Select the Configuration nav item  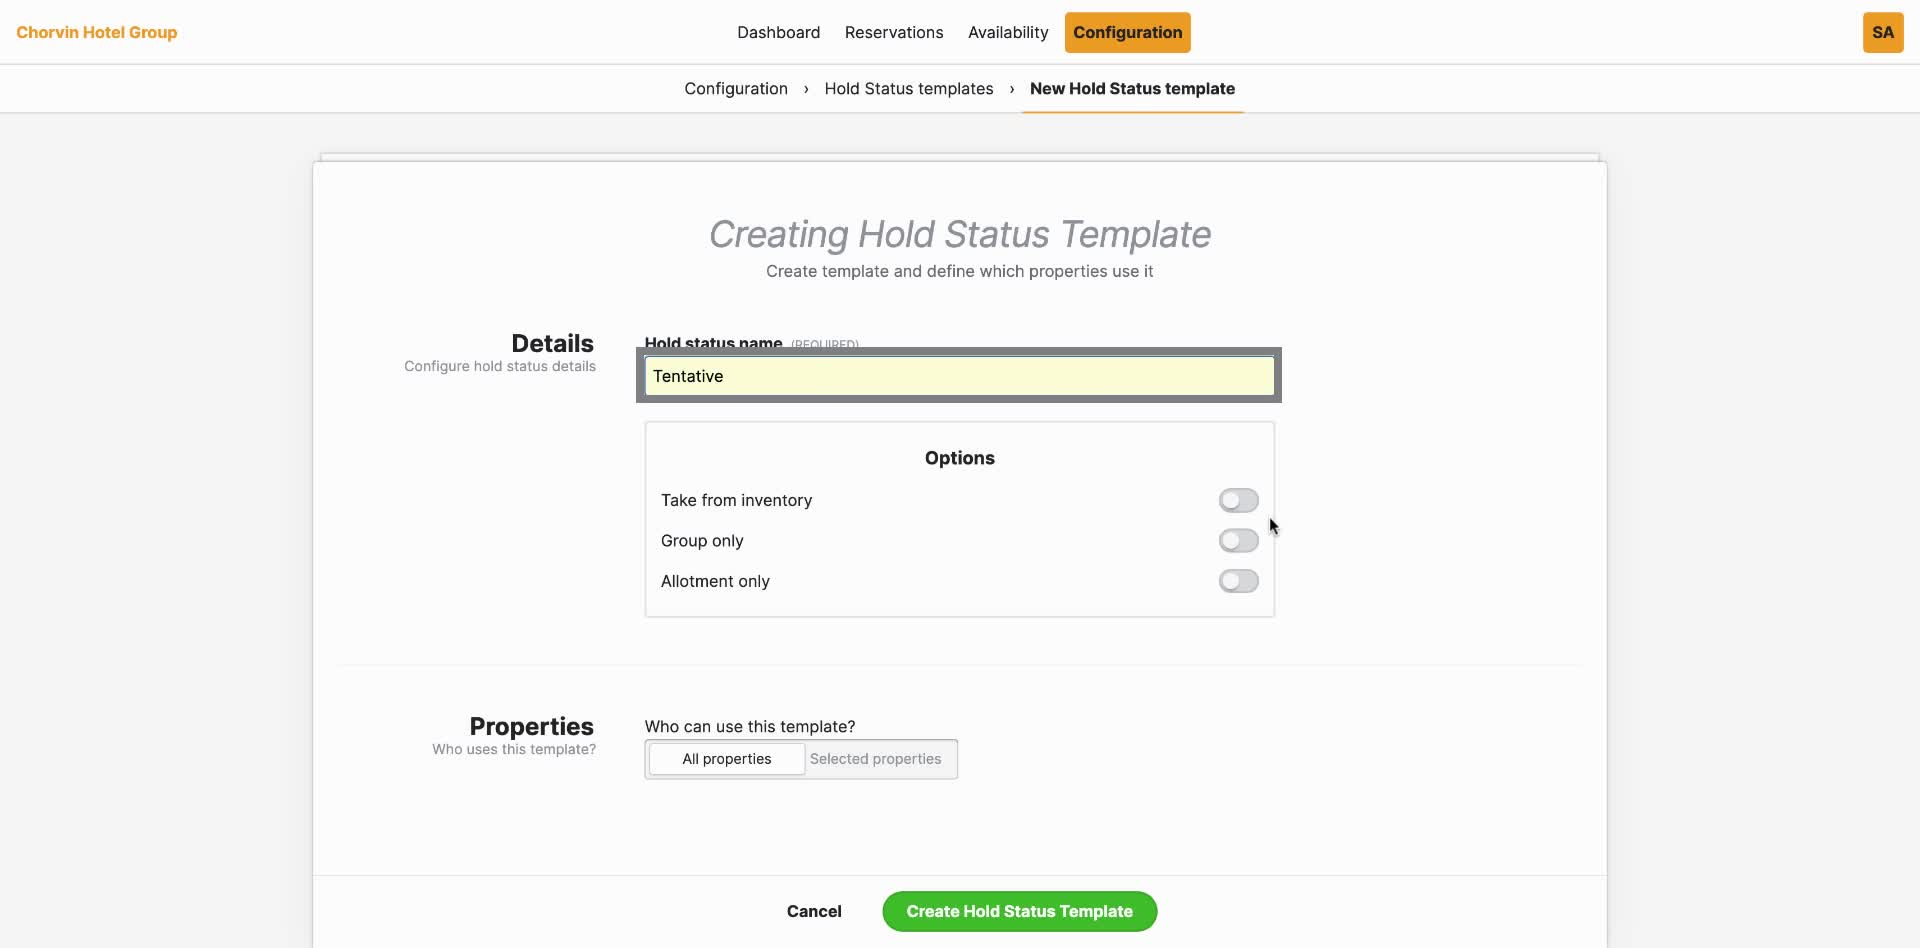click(1127, 32)
